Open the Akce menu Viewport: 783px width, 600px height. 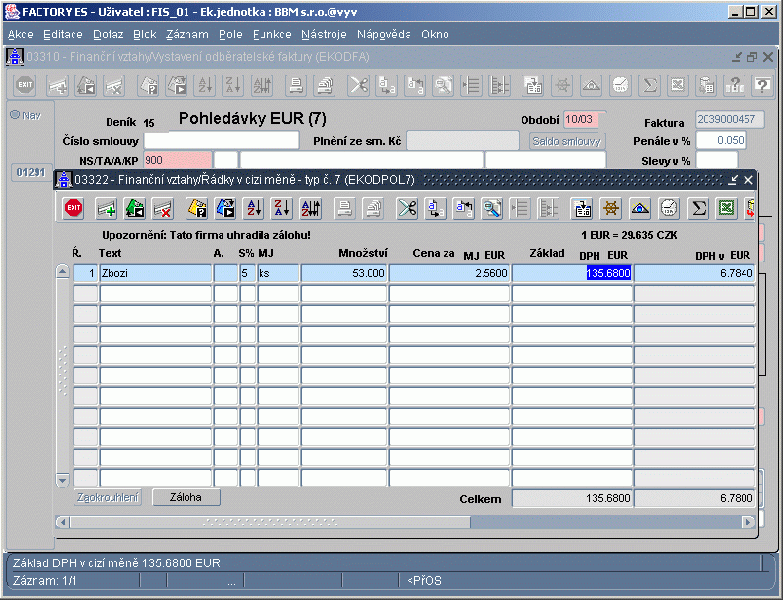point(20,34)
